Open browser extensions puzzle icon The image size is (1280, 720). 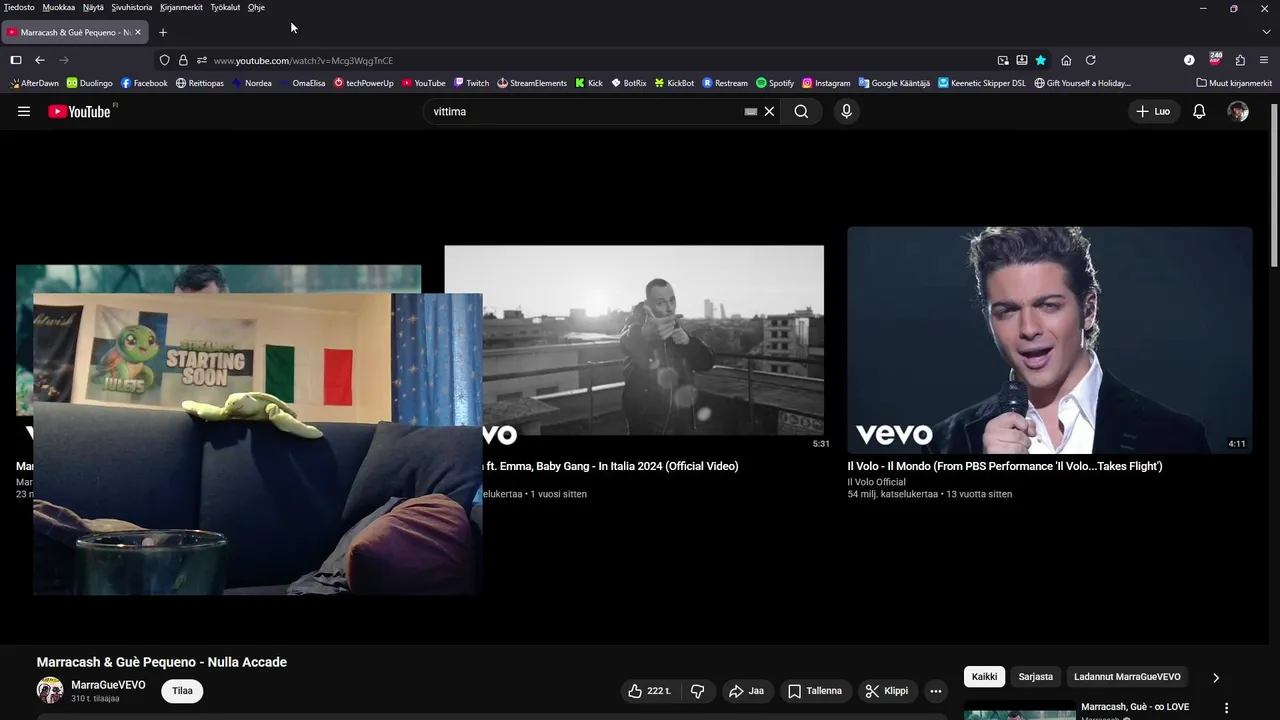point(1240,60)
